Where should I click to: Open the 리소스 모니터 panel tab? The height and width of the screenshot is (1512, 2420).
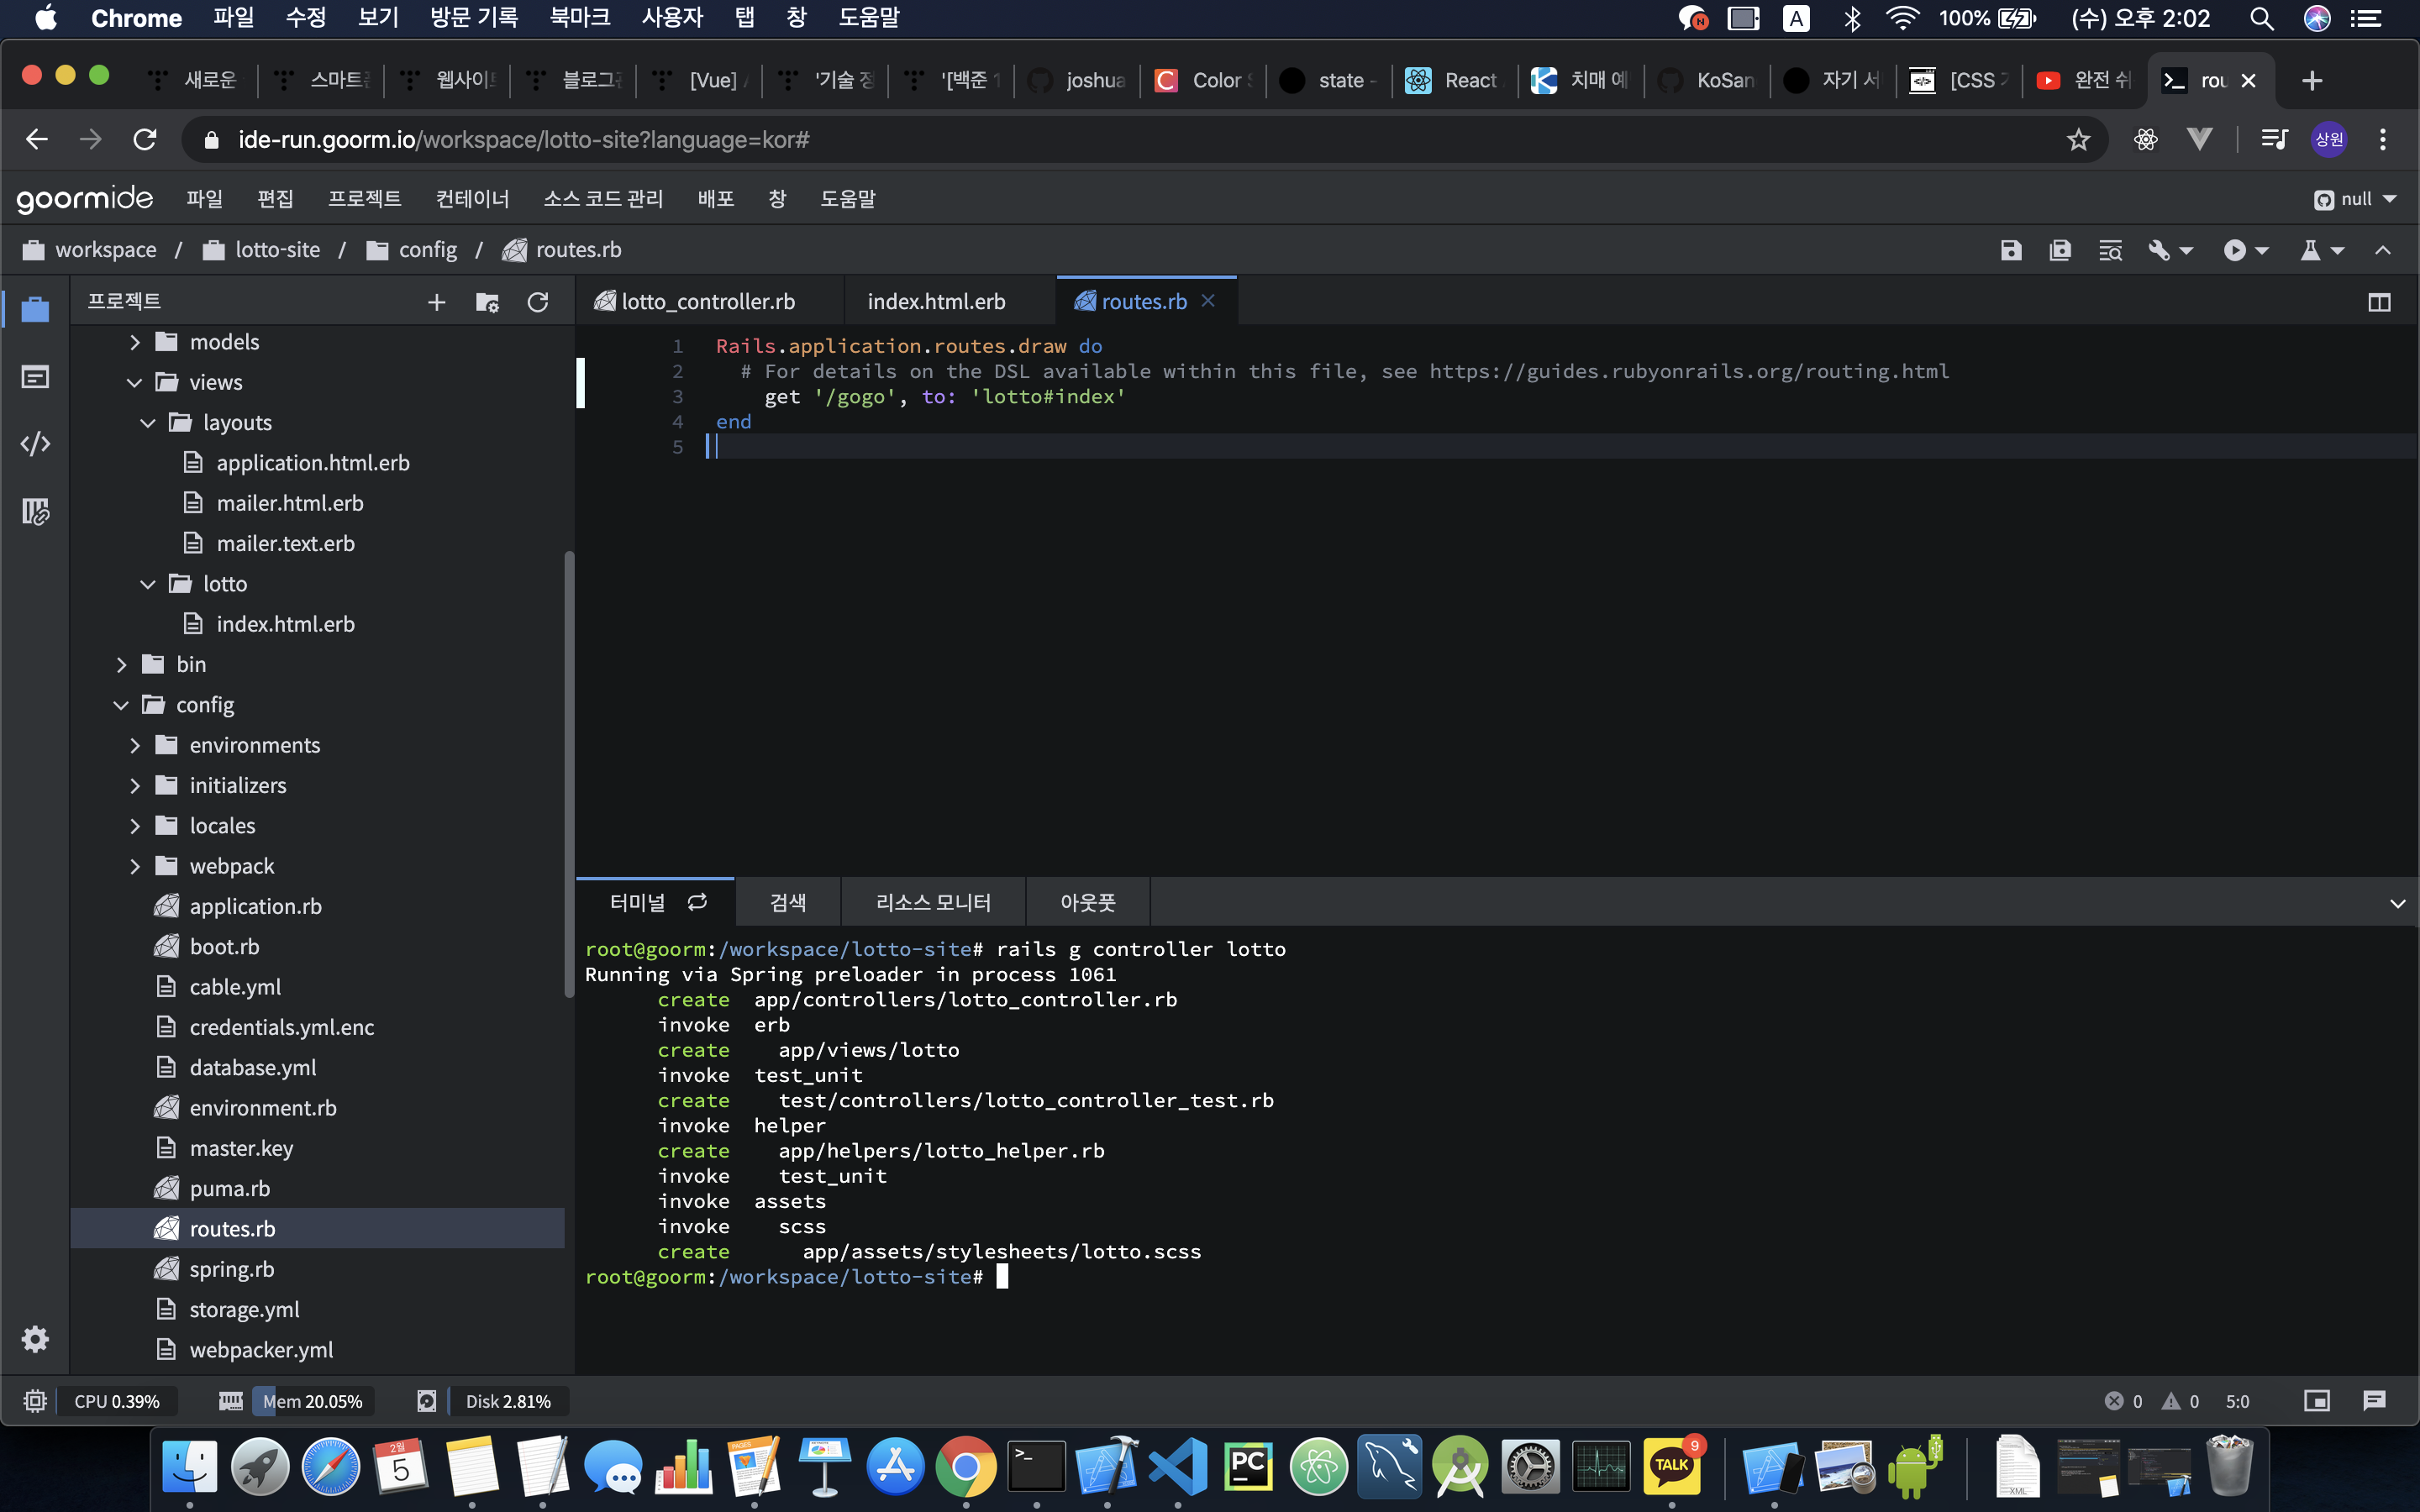point(932,903)
